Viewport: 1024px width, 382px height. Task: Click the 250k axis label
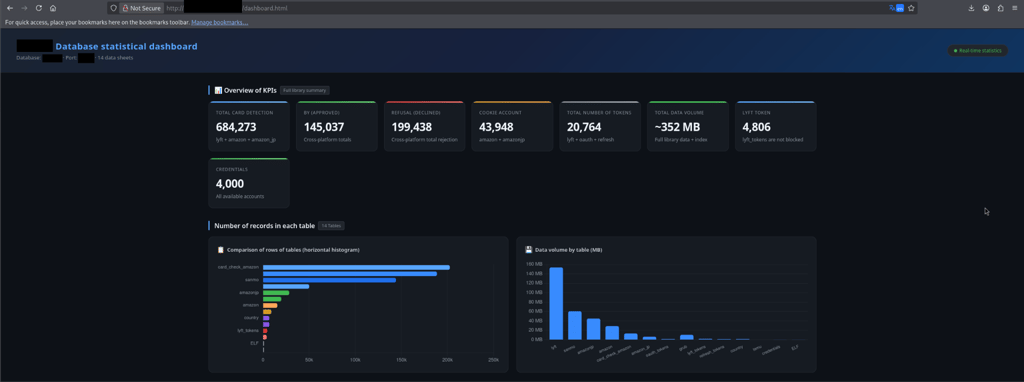[x=494, y=360]
